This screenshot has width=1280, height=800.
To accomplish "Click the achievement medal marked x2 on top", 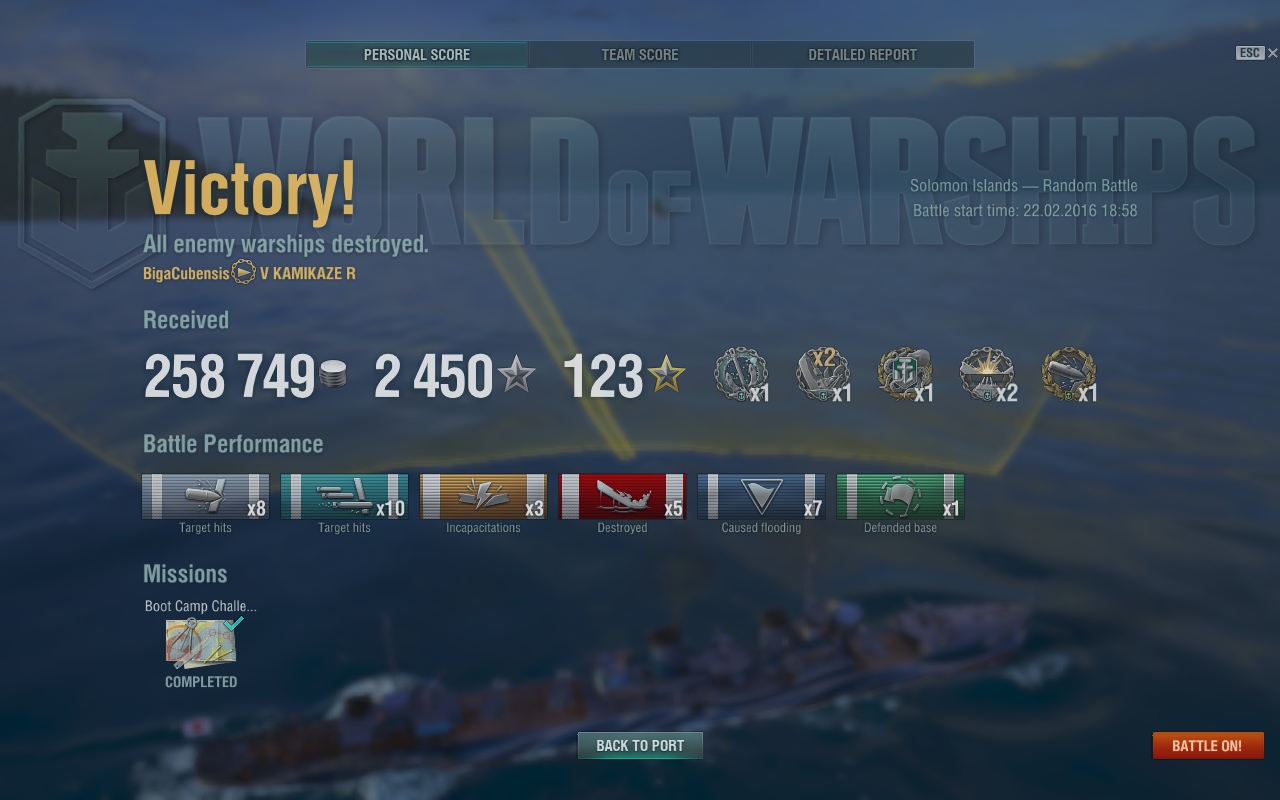I will [823, 374].
